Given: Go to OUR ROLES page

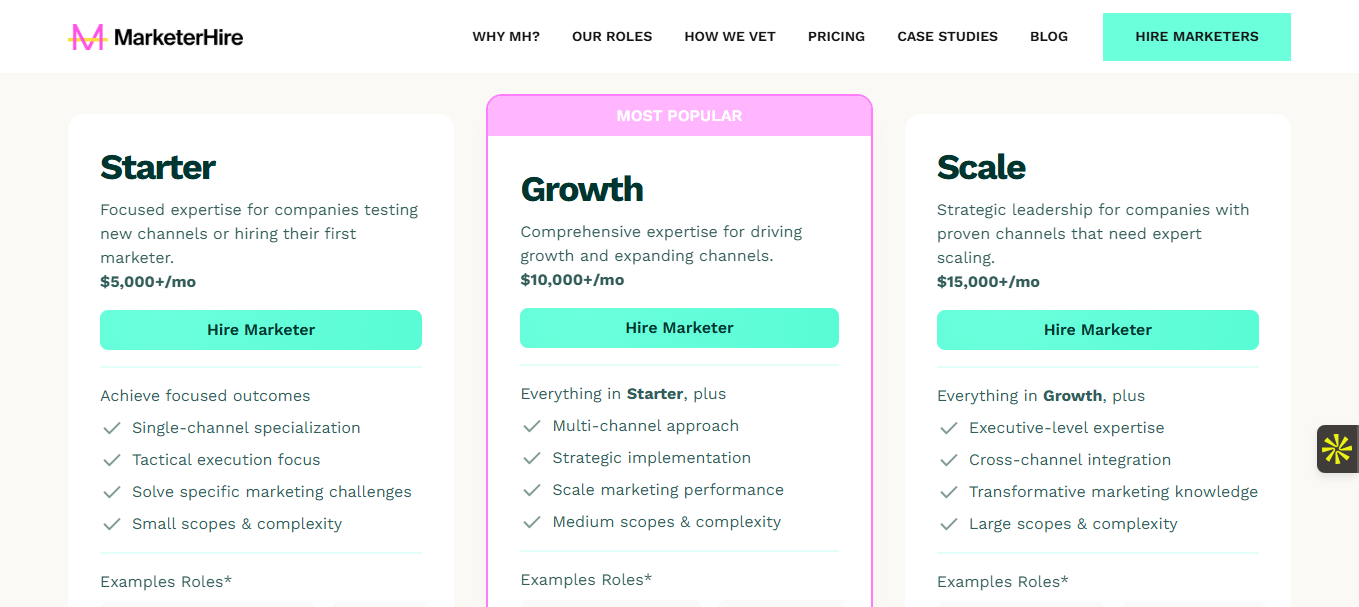Looking at the screenshot, I should (x=612, y=37).
